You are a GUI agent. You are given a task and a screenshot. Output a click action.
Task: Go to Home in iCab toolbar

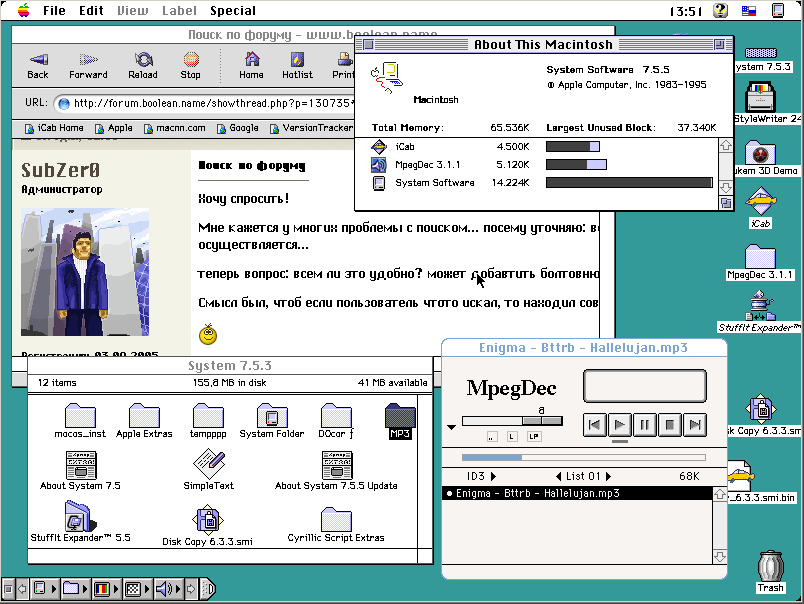click(251, 66)
